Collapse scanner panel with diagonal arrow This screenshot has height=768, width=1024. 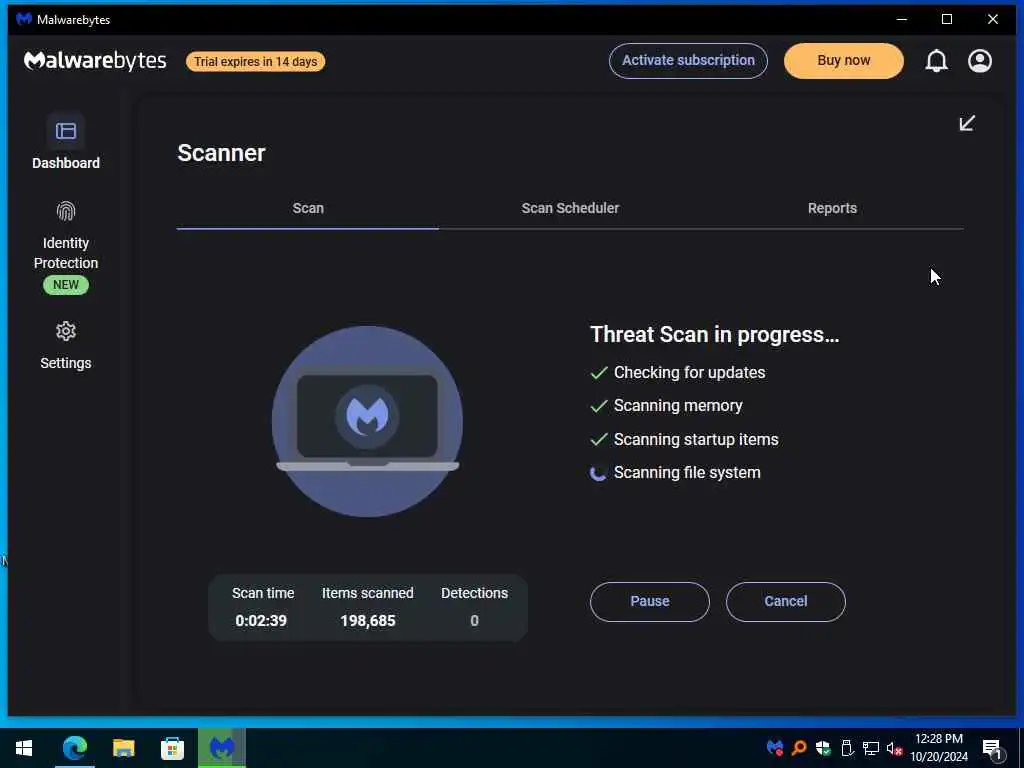click(x=967, y=123)
